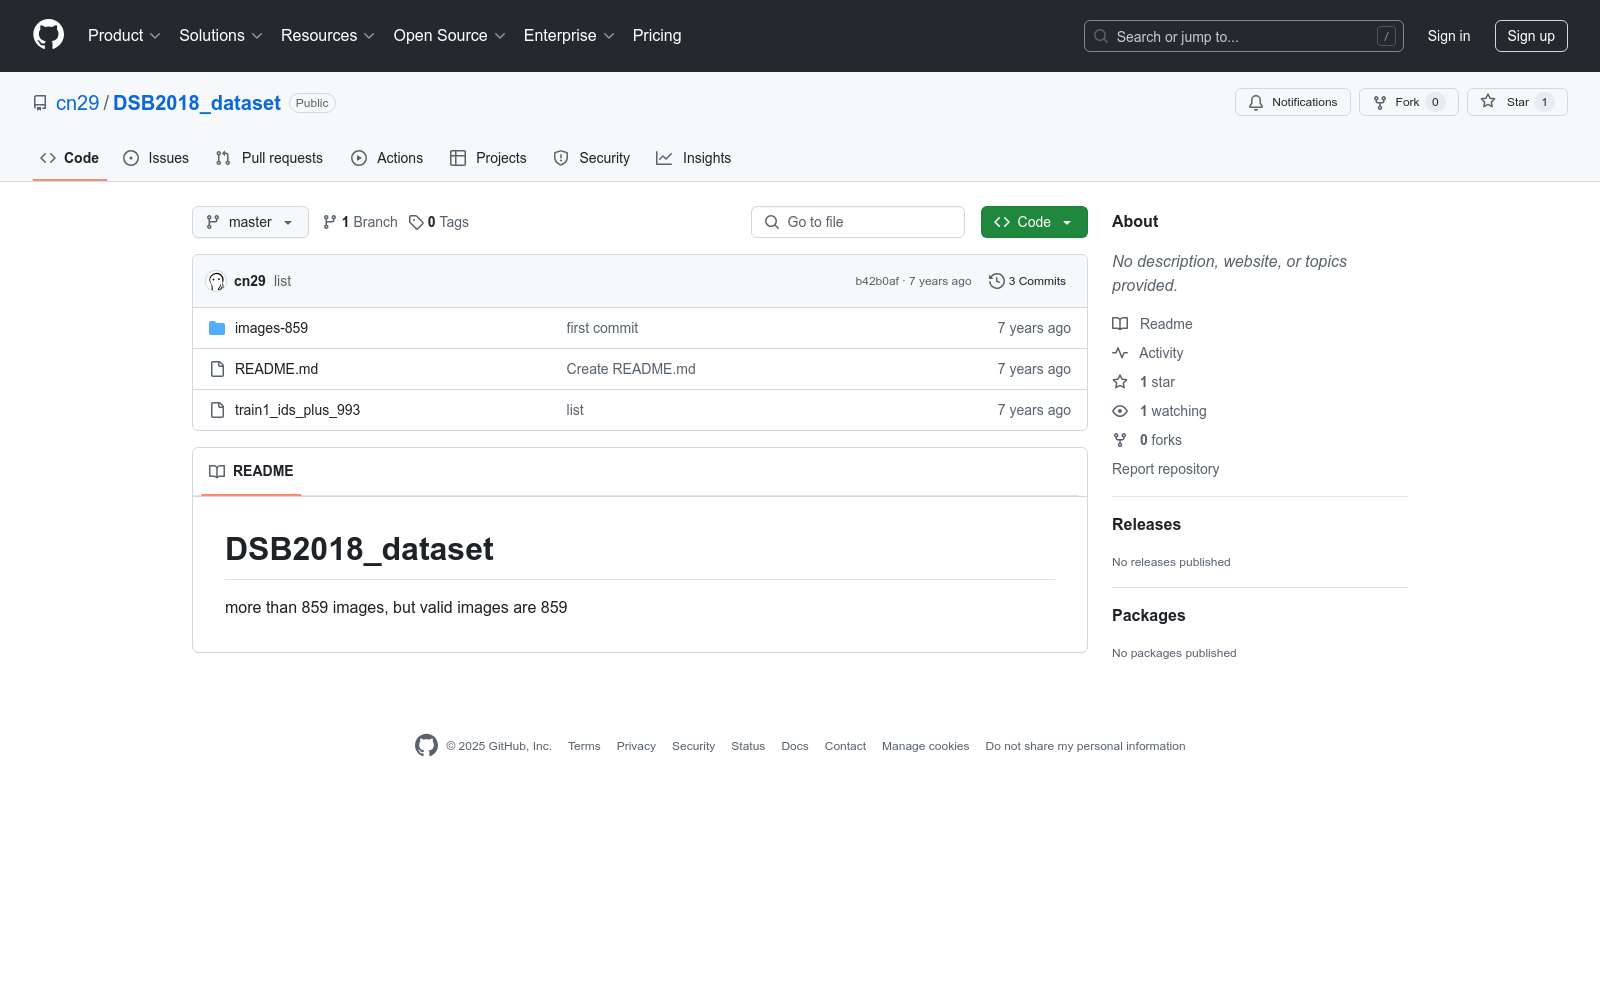Viewport: 1600px width, 1000px height.
Task: Expand the Product menu
Action: 123,36
